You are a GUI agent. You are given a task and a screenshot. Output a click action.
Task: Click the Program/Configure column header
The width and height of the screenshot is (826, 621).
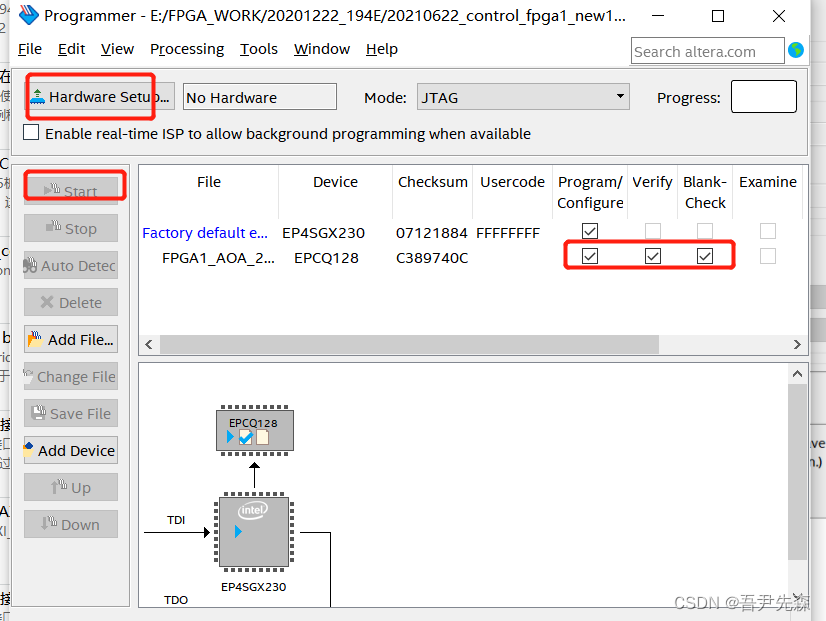click(x=590, y=192)
